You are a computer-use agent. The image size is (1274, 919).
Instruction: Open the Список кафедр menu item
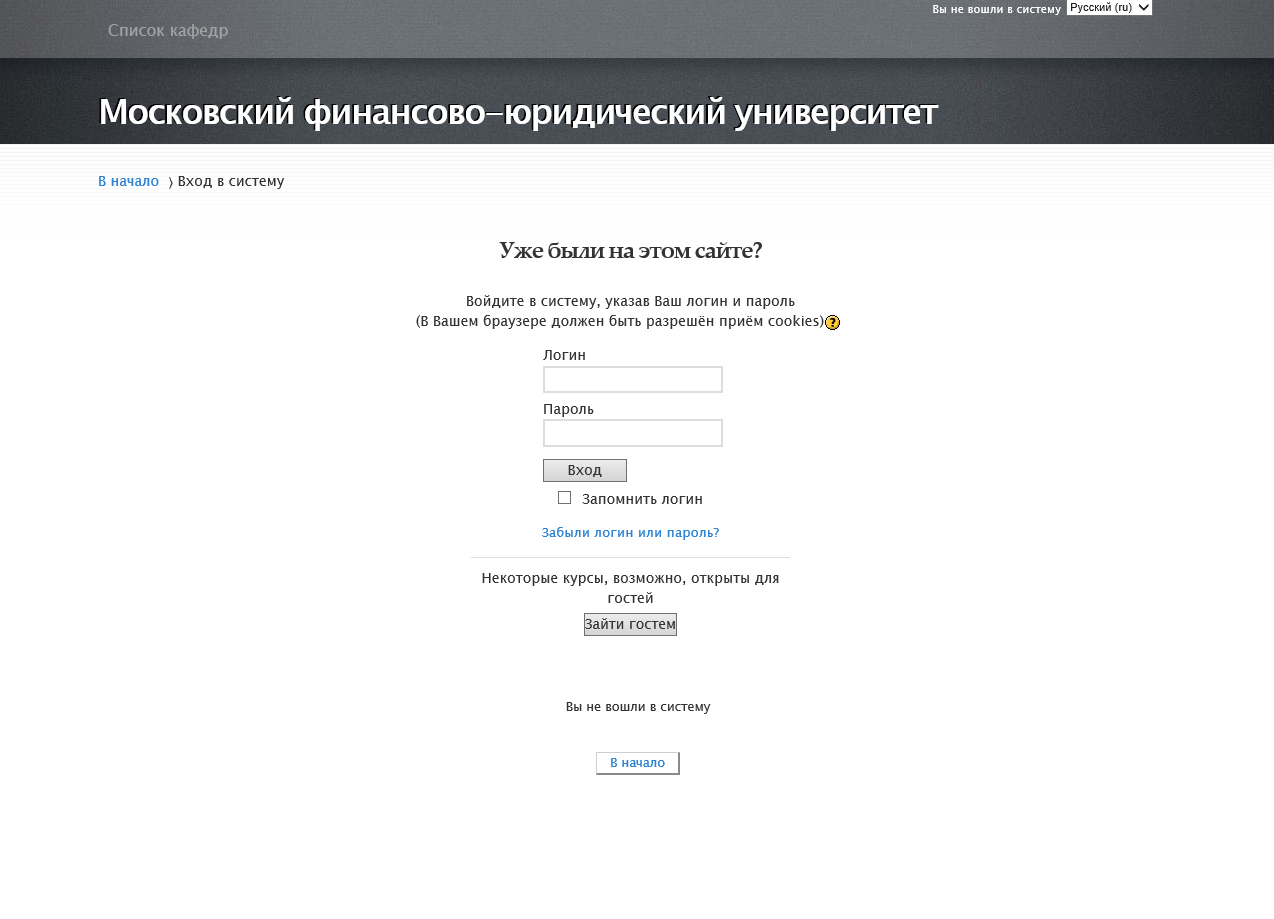click(168, 30)
